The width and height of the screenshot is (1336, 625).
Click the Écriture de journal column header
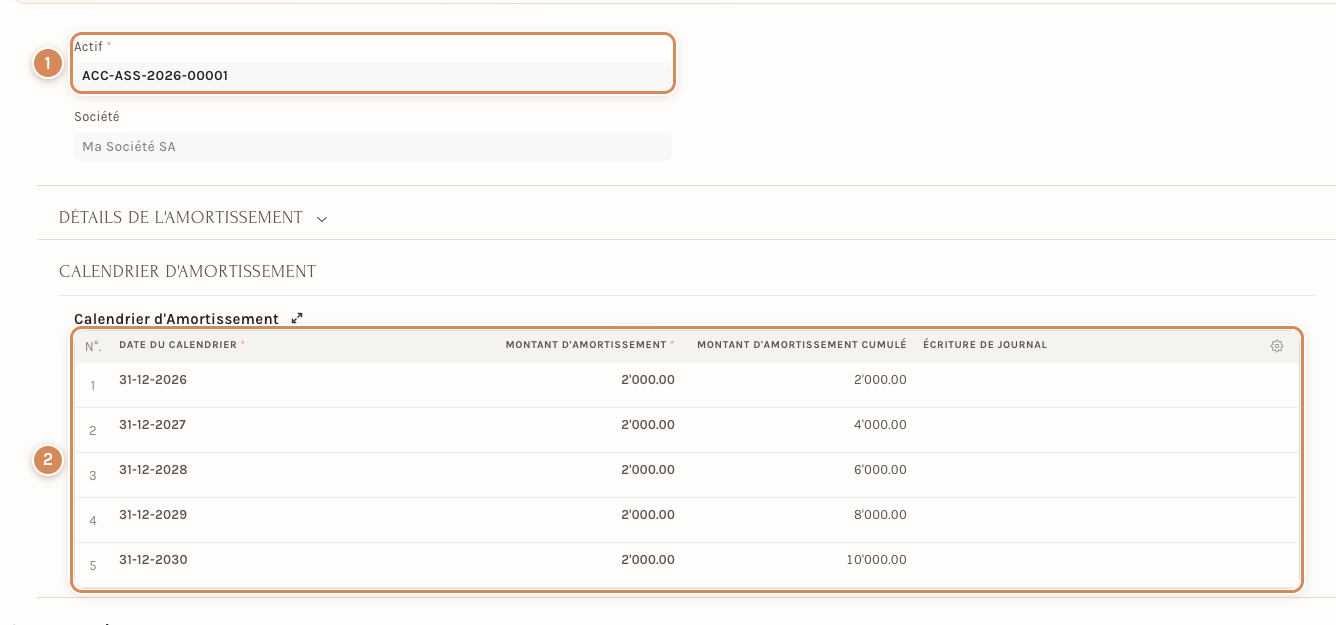click(x=985, y=345)
